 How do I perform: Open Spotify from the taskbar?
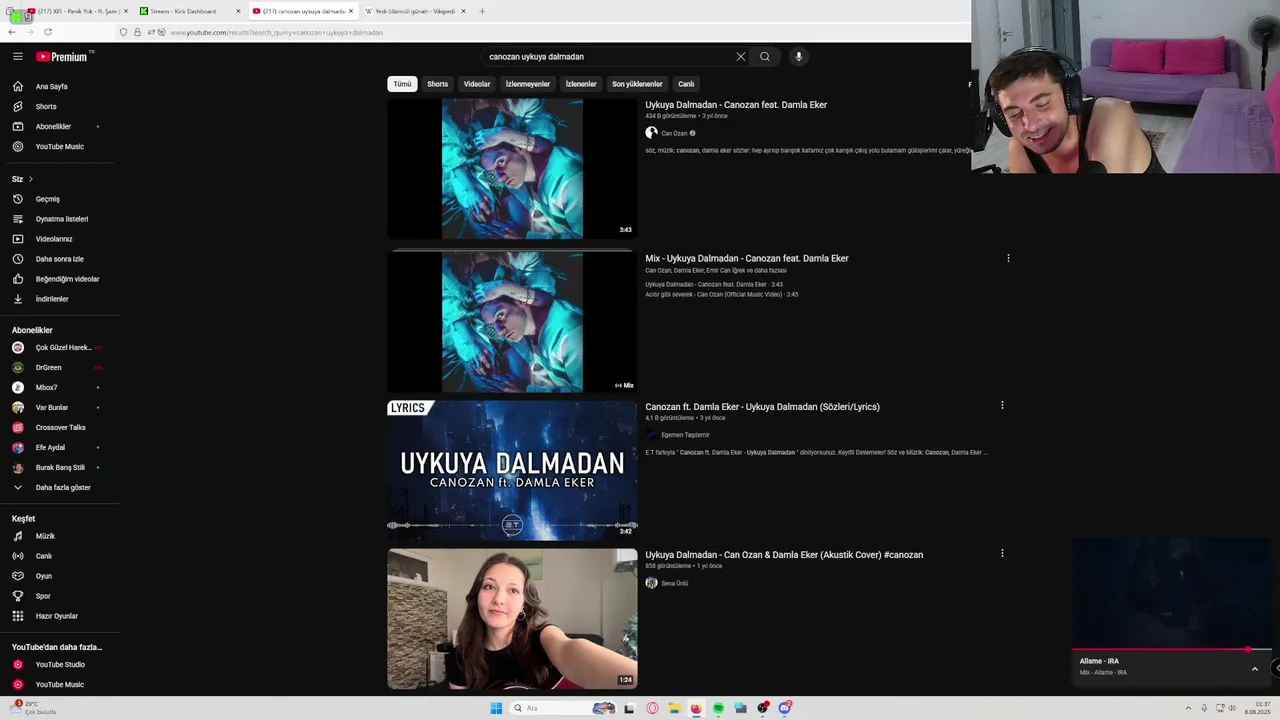pos(718,708)
